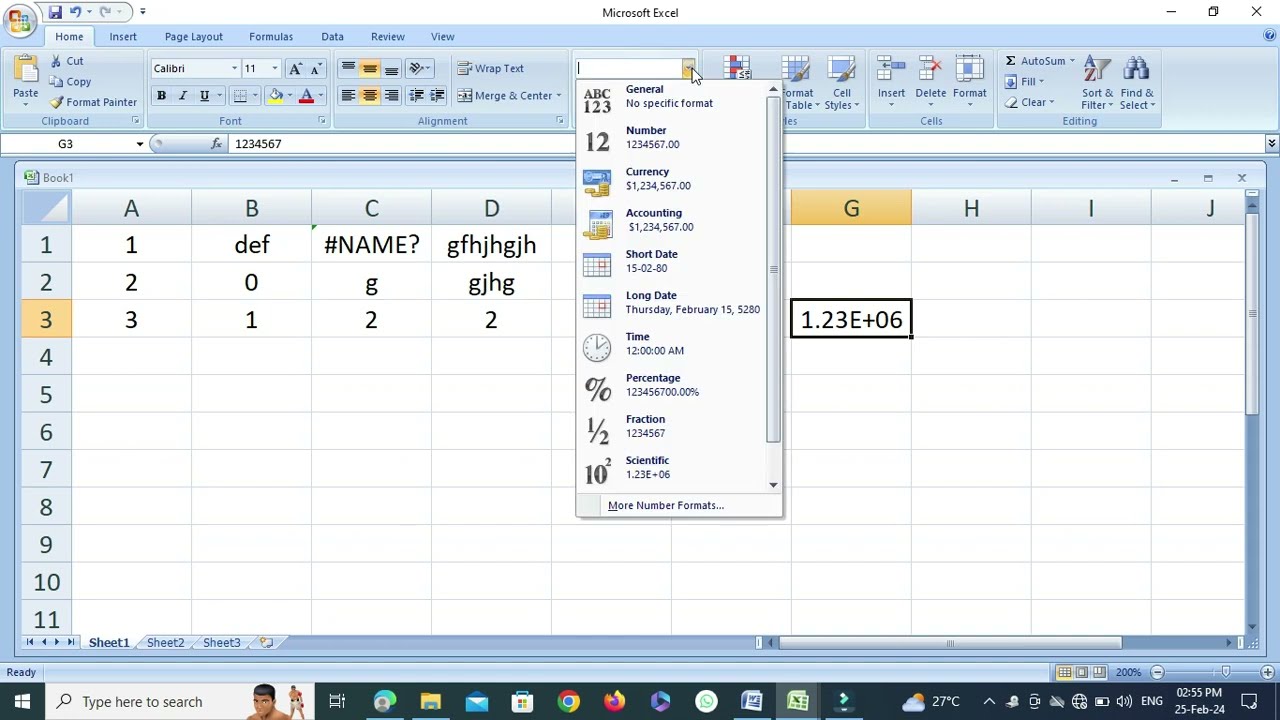Open Find & Select
The width and height of the screenshot is (1280, 720).
1137,82
